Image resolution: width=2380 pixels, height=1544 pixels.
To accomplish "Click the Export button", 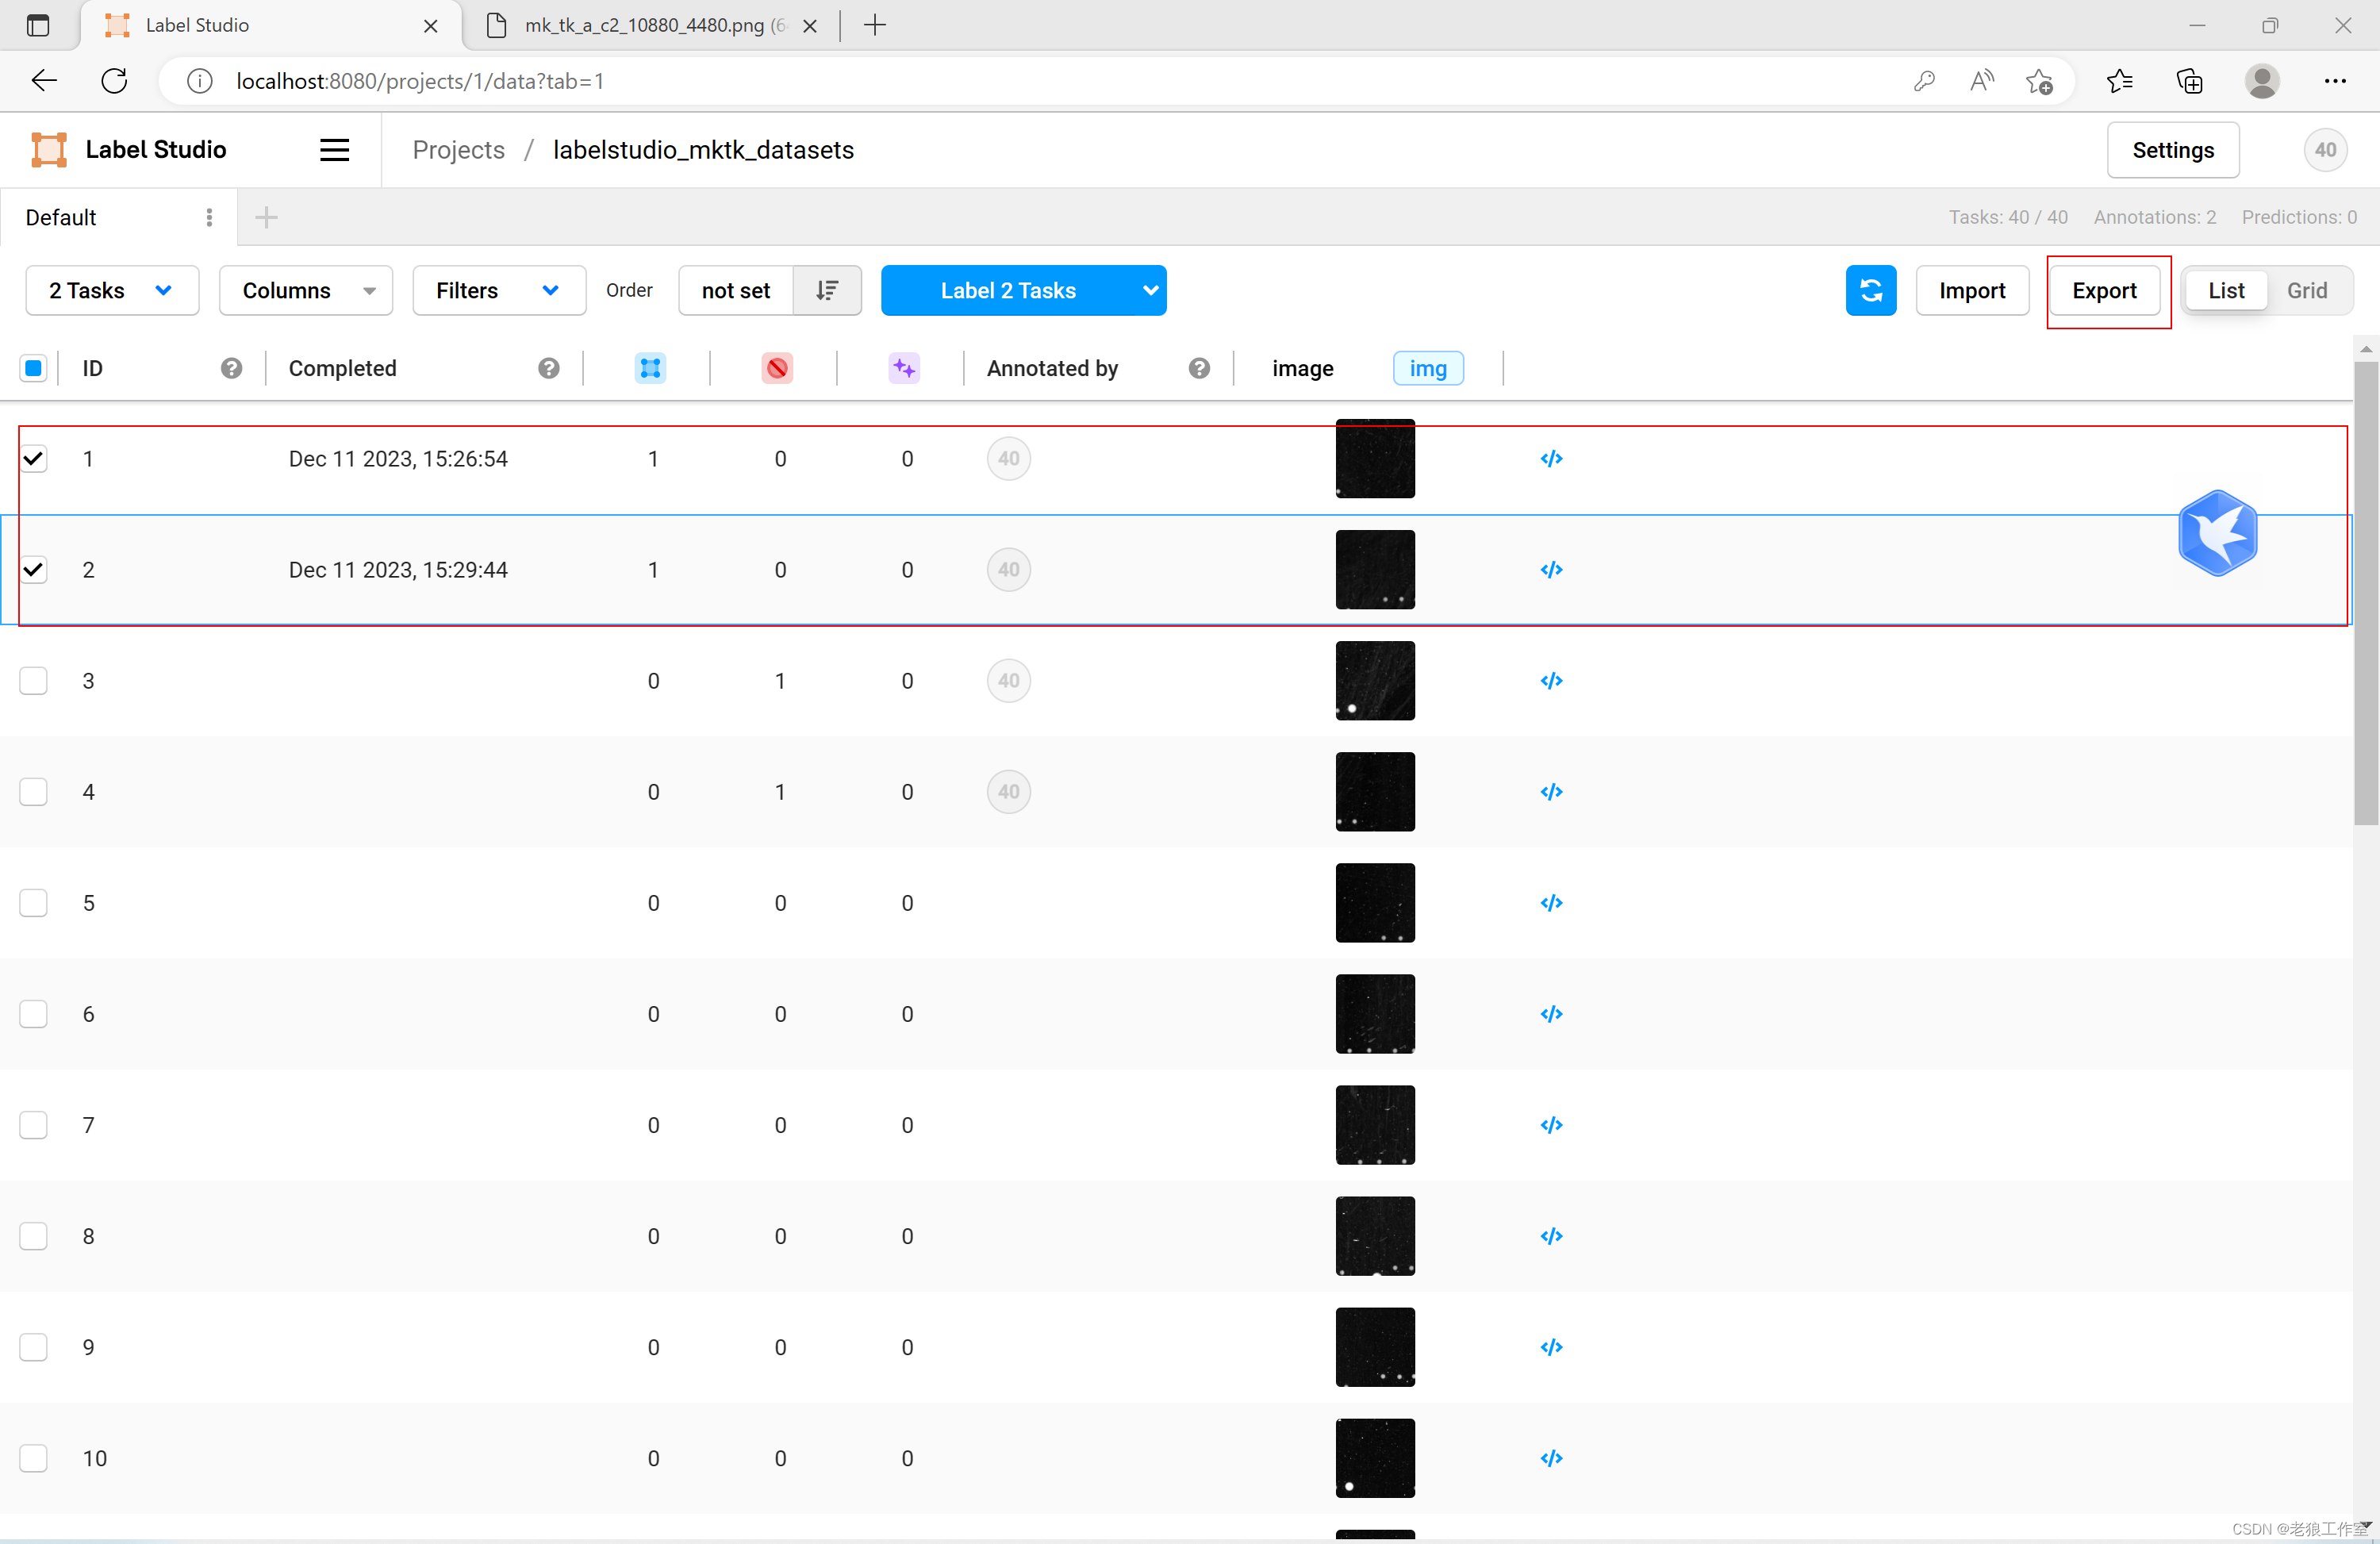I will [2104, 290].
